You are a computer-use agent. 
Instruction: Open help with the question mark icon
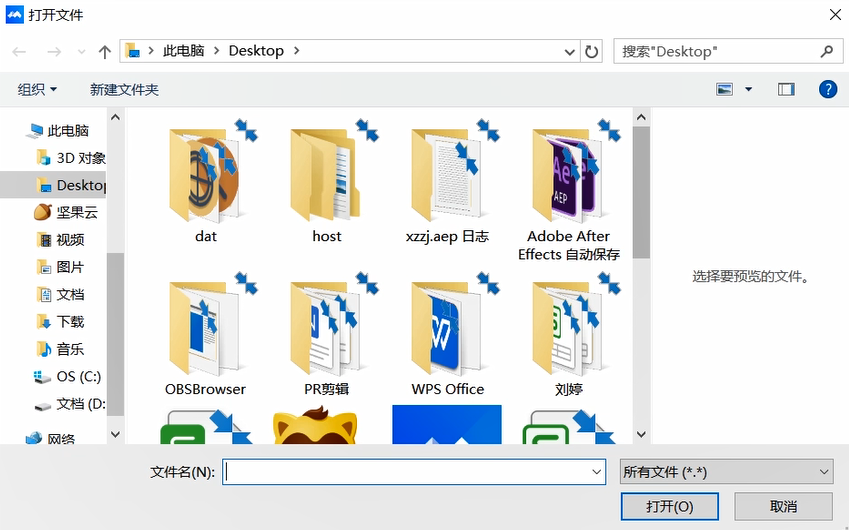828,89
